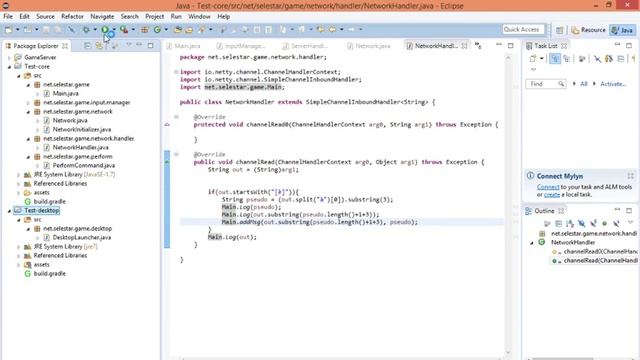Collapse NetworkHandler class in Outline
Screen dimensions: 640x360
532,242
